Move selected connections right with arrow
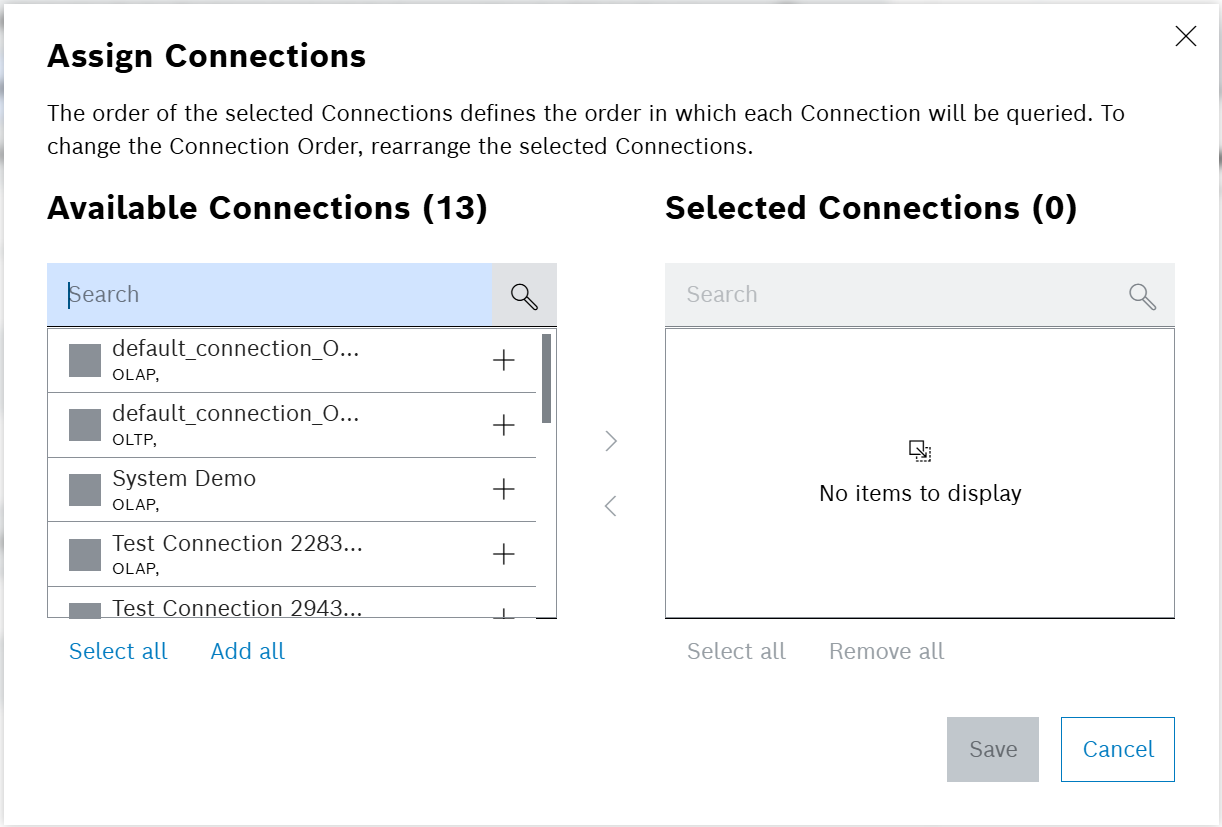Viewport: 1222px width, 827px height. [611, 441]
